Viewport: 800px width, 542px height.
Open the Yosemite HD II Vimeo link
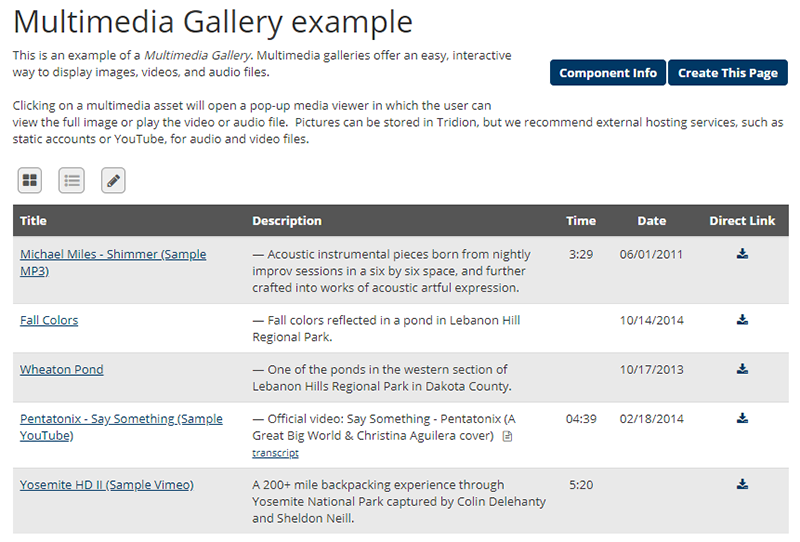click(x=106, y=485)
